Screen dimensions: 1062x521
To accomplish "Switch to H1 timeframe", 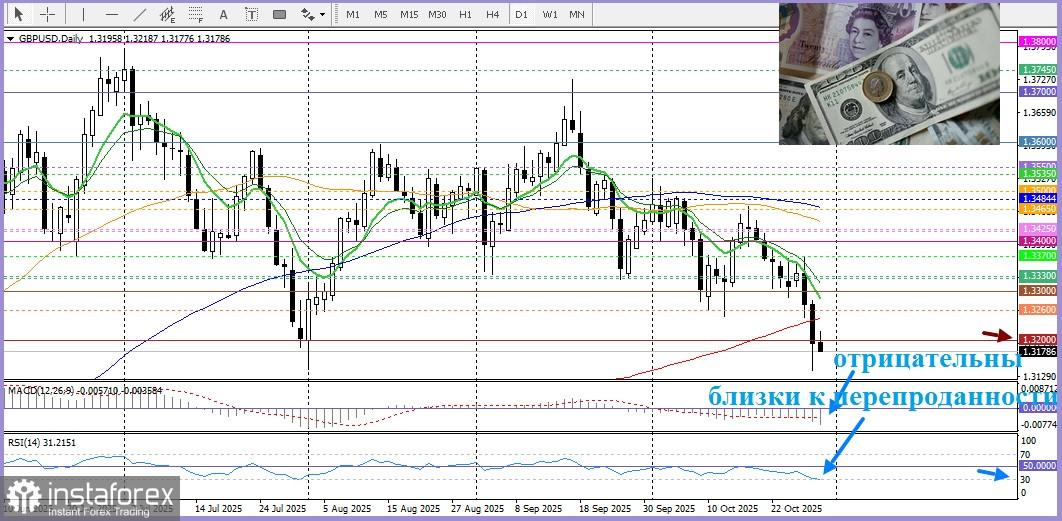I will [x=465, y=14].
